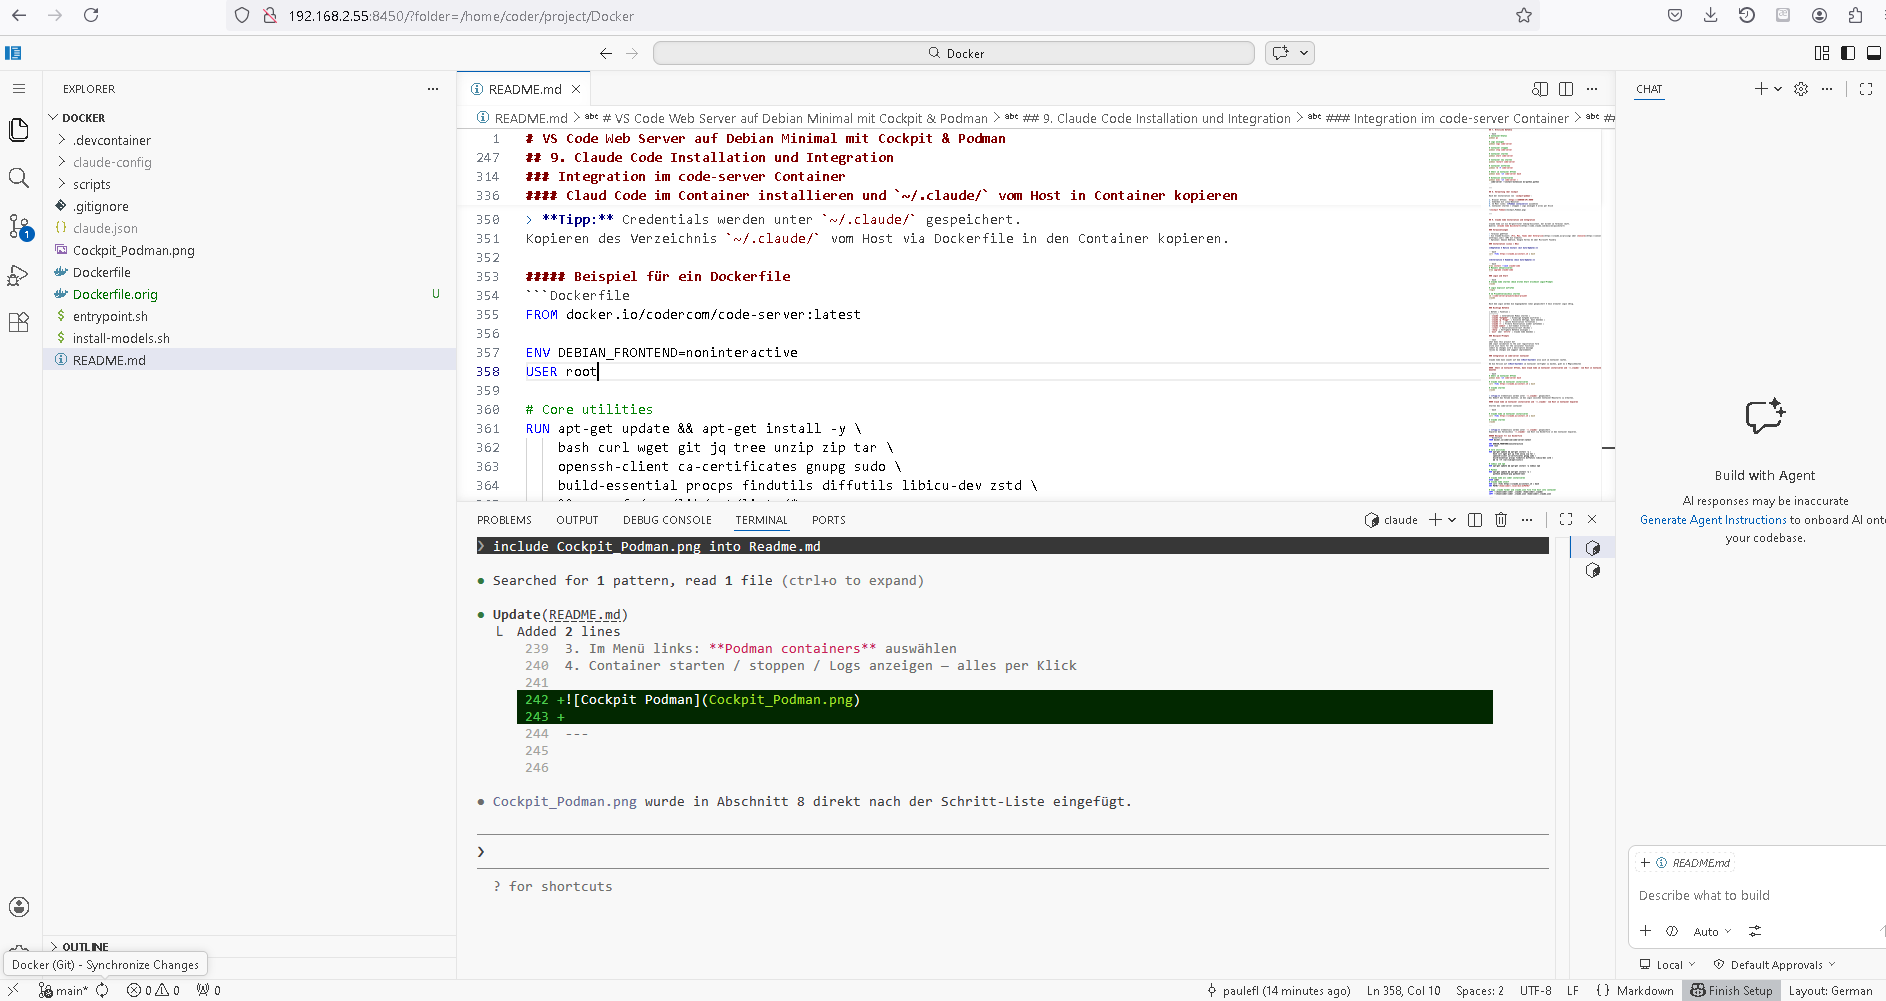Viewport: 1886px width, 1001px height.
Task: Open terminal panel more actions menu
Action: pos(1527,520)
